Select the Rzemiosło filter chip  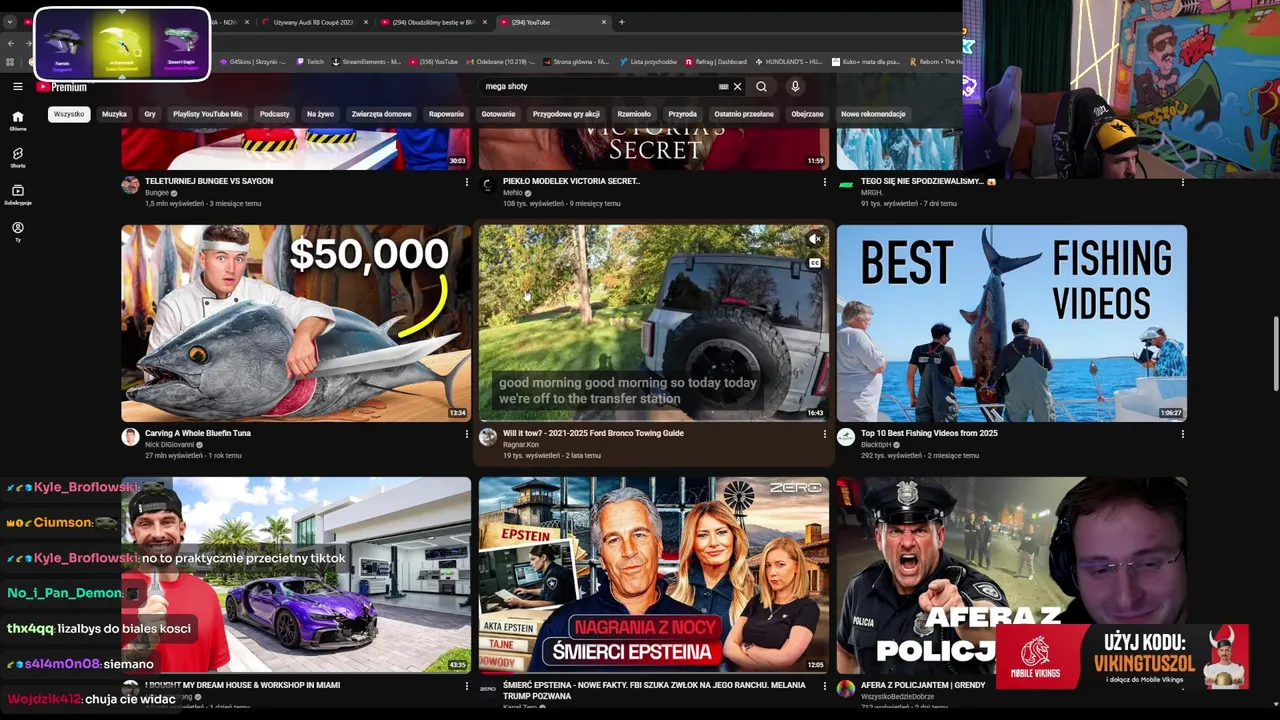click(634, 114)
